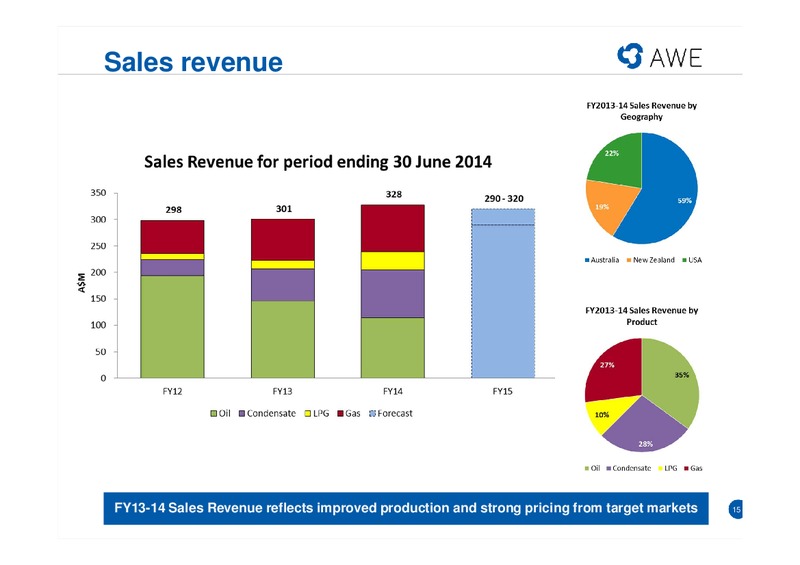
Task: Click the 'FY2013-14 Sales Revenue by Geography' title
Action: [x=641, y=111]
